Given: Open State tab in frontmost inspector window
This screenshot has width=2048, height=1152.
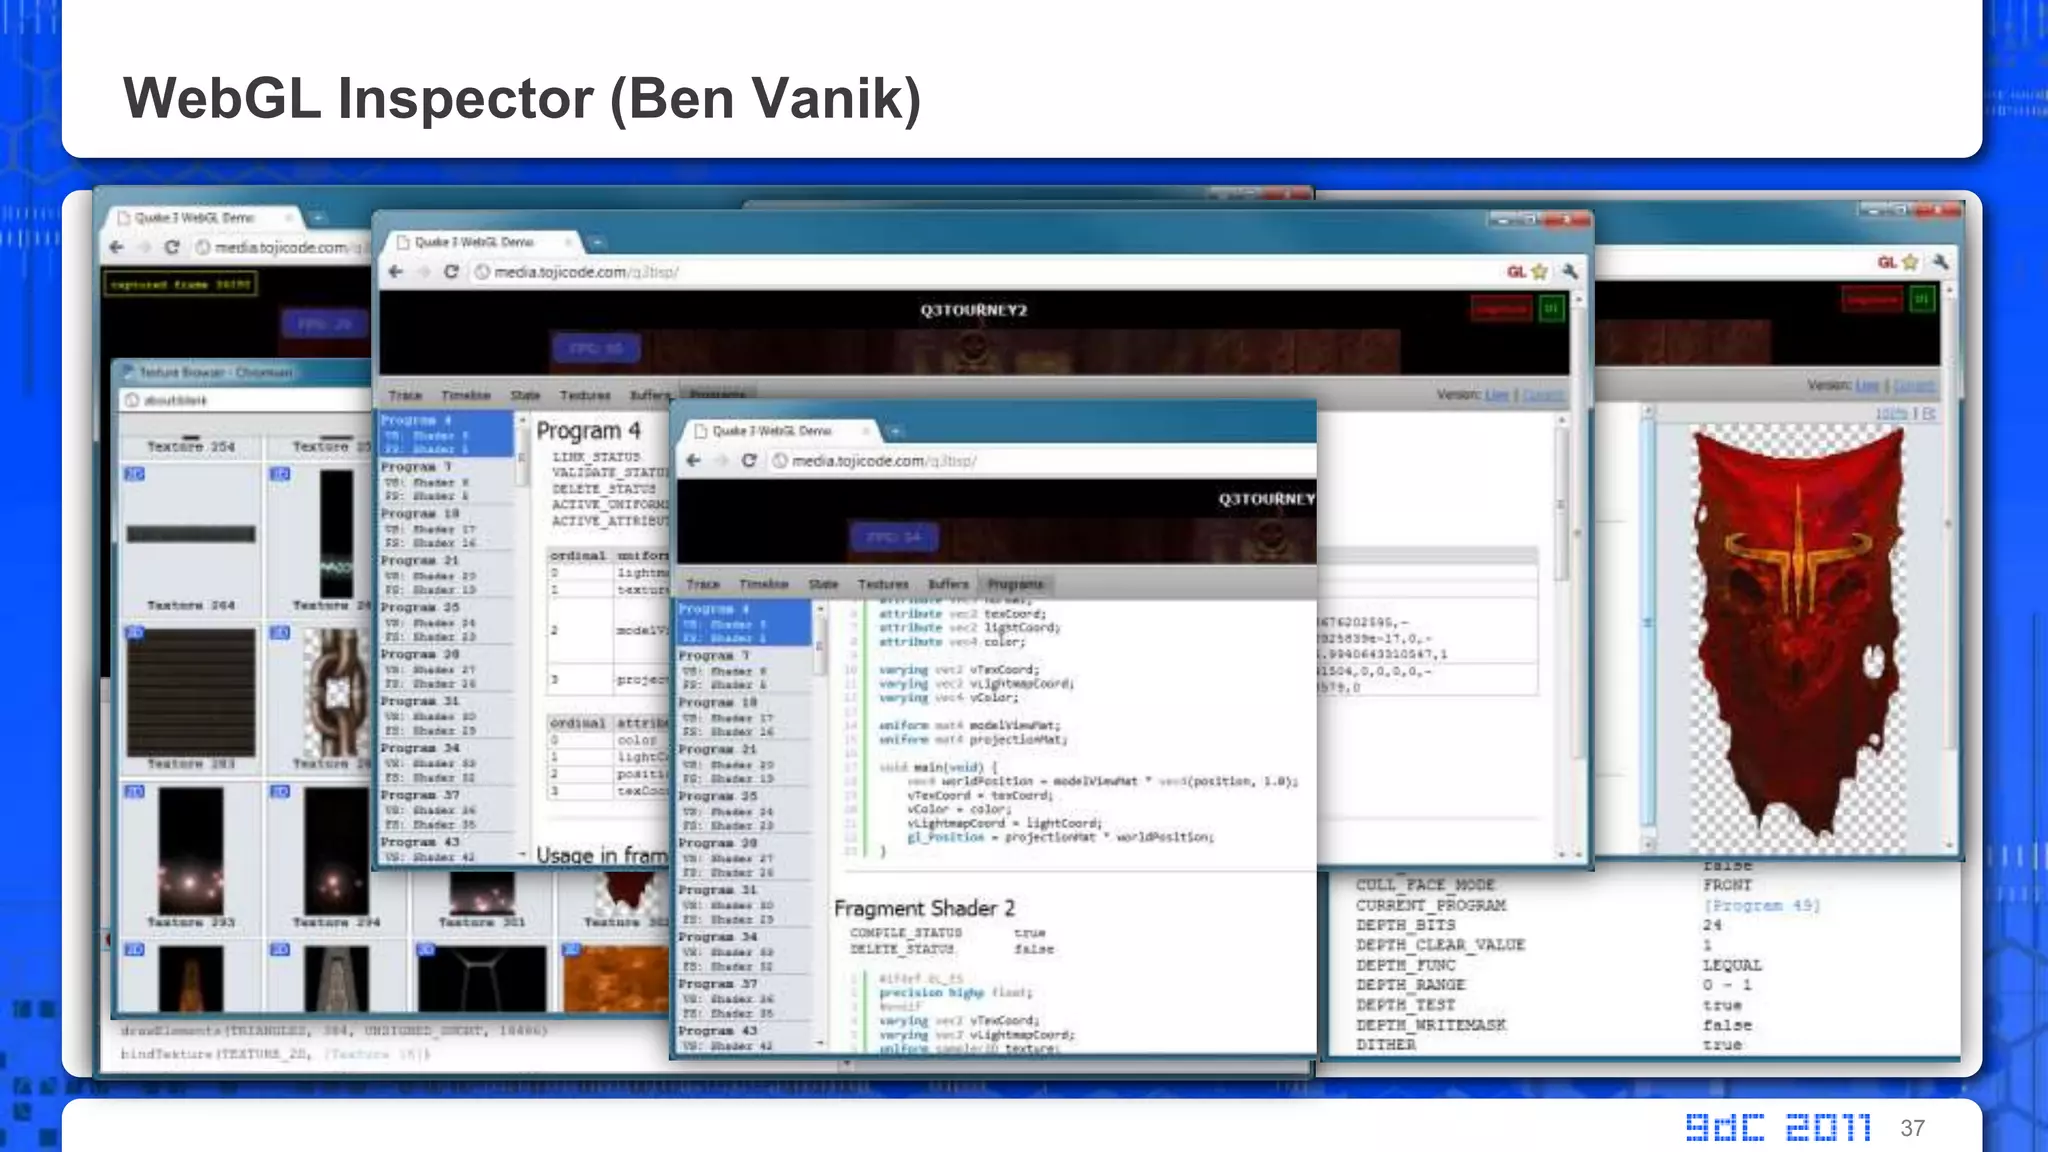Looking at the screenshot, I should [823, 584].
